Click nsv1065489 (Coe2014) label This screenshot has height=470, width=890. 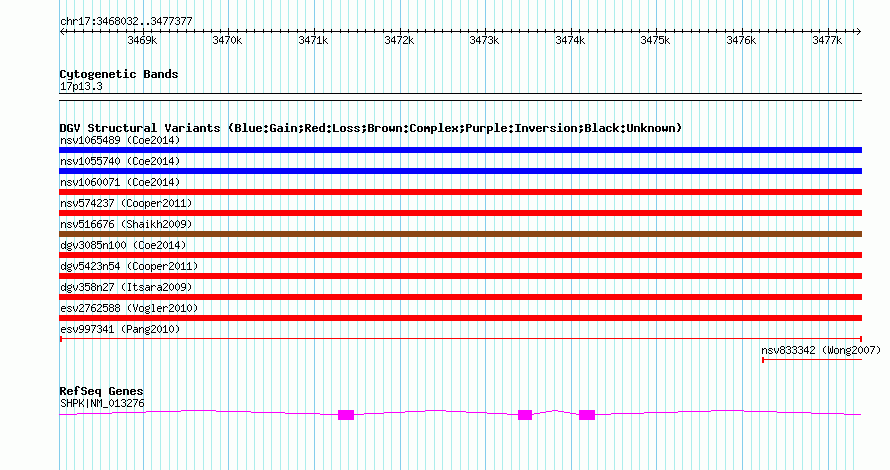[120, 140]
